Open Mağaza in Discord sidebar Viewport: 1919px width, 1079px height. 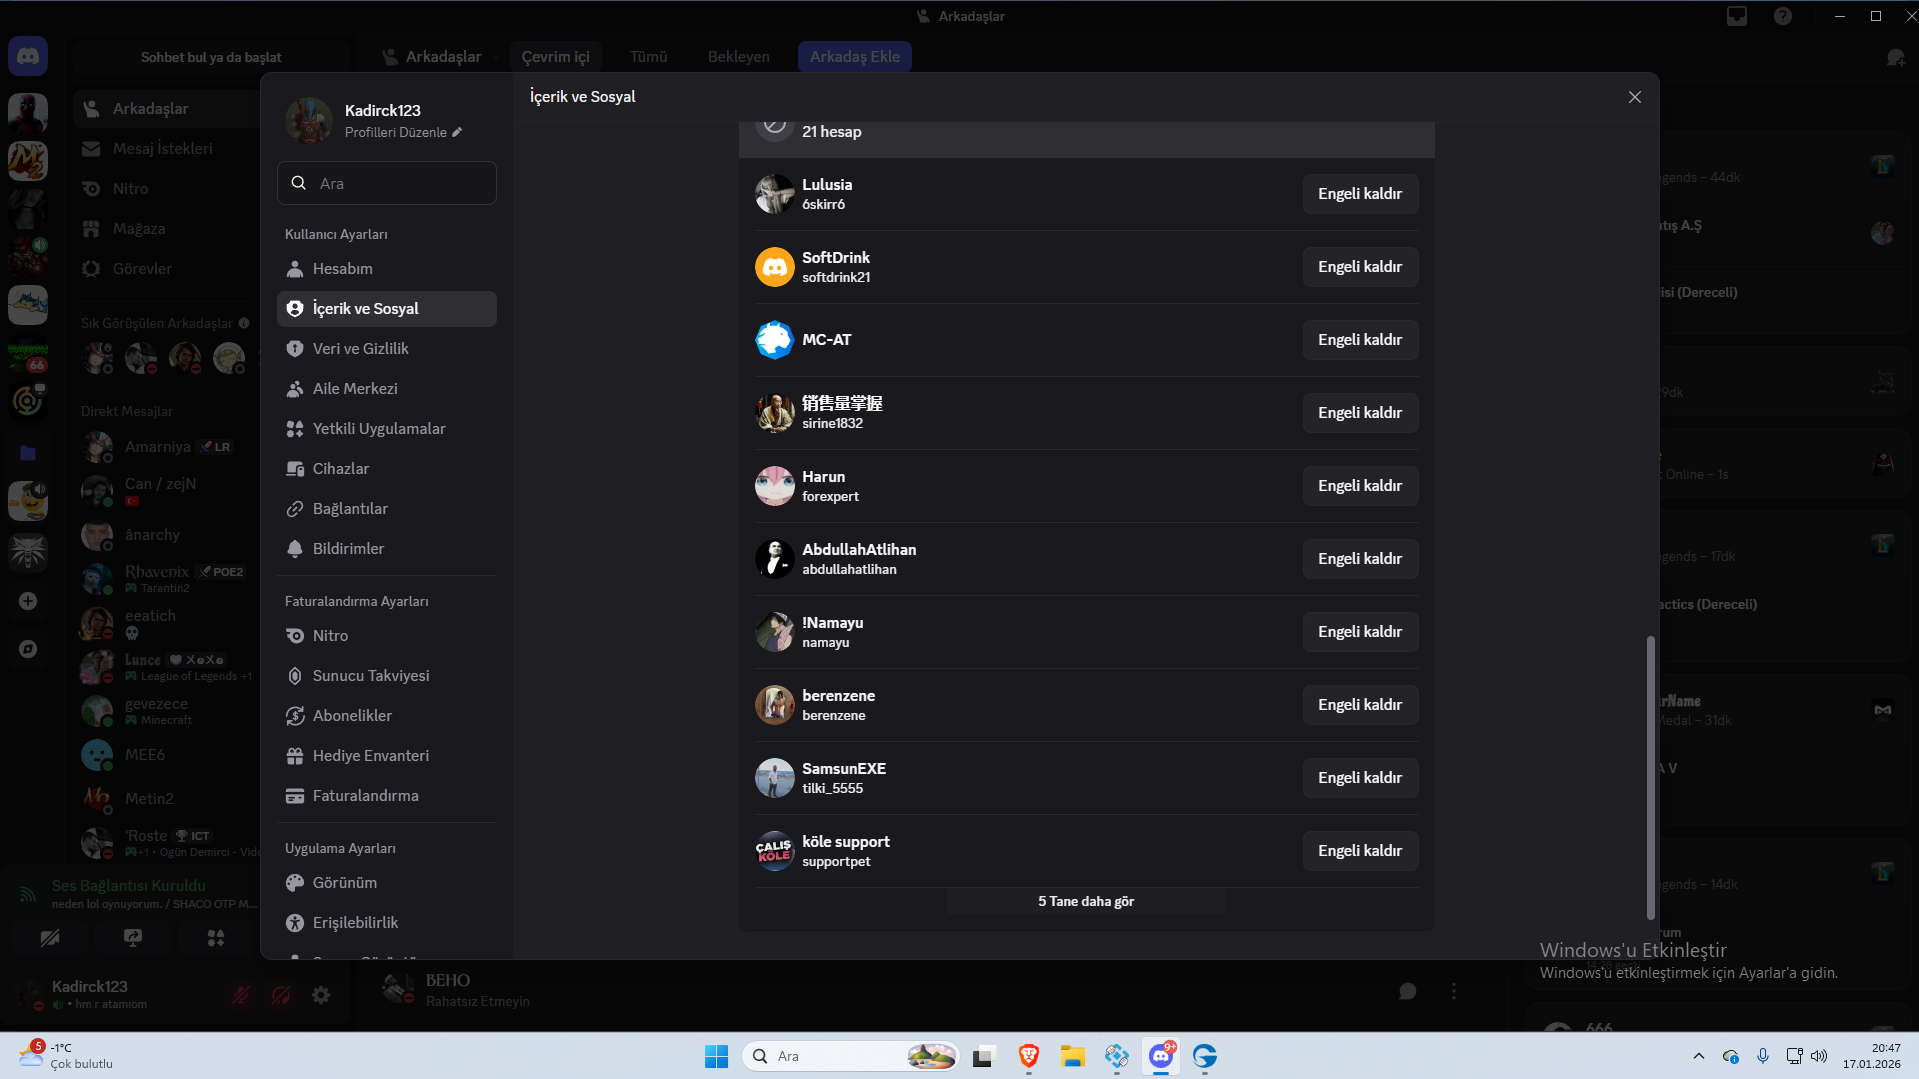point(166,229)
